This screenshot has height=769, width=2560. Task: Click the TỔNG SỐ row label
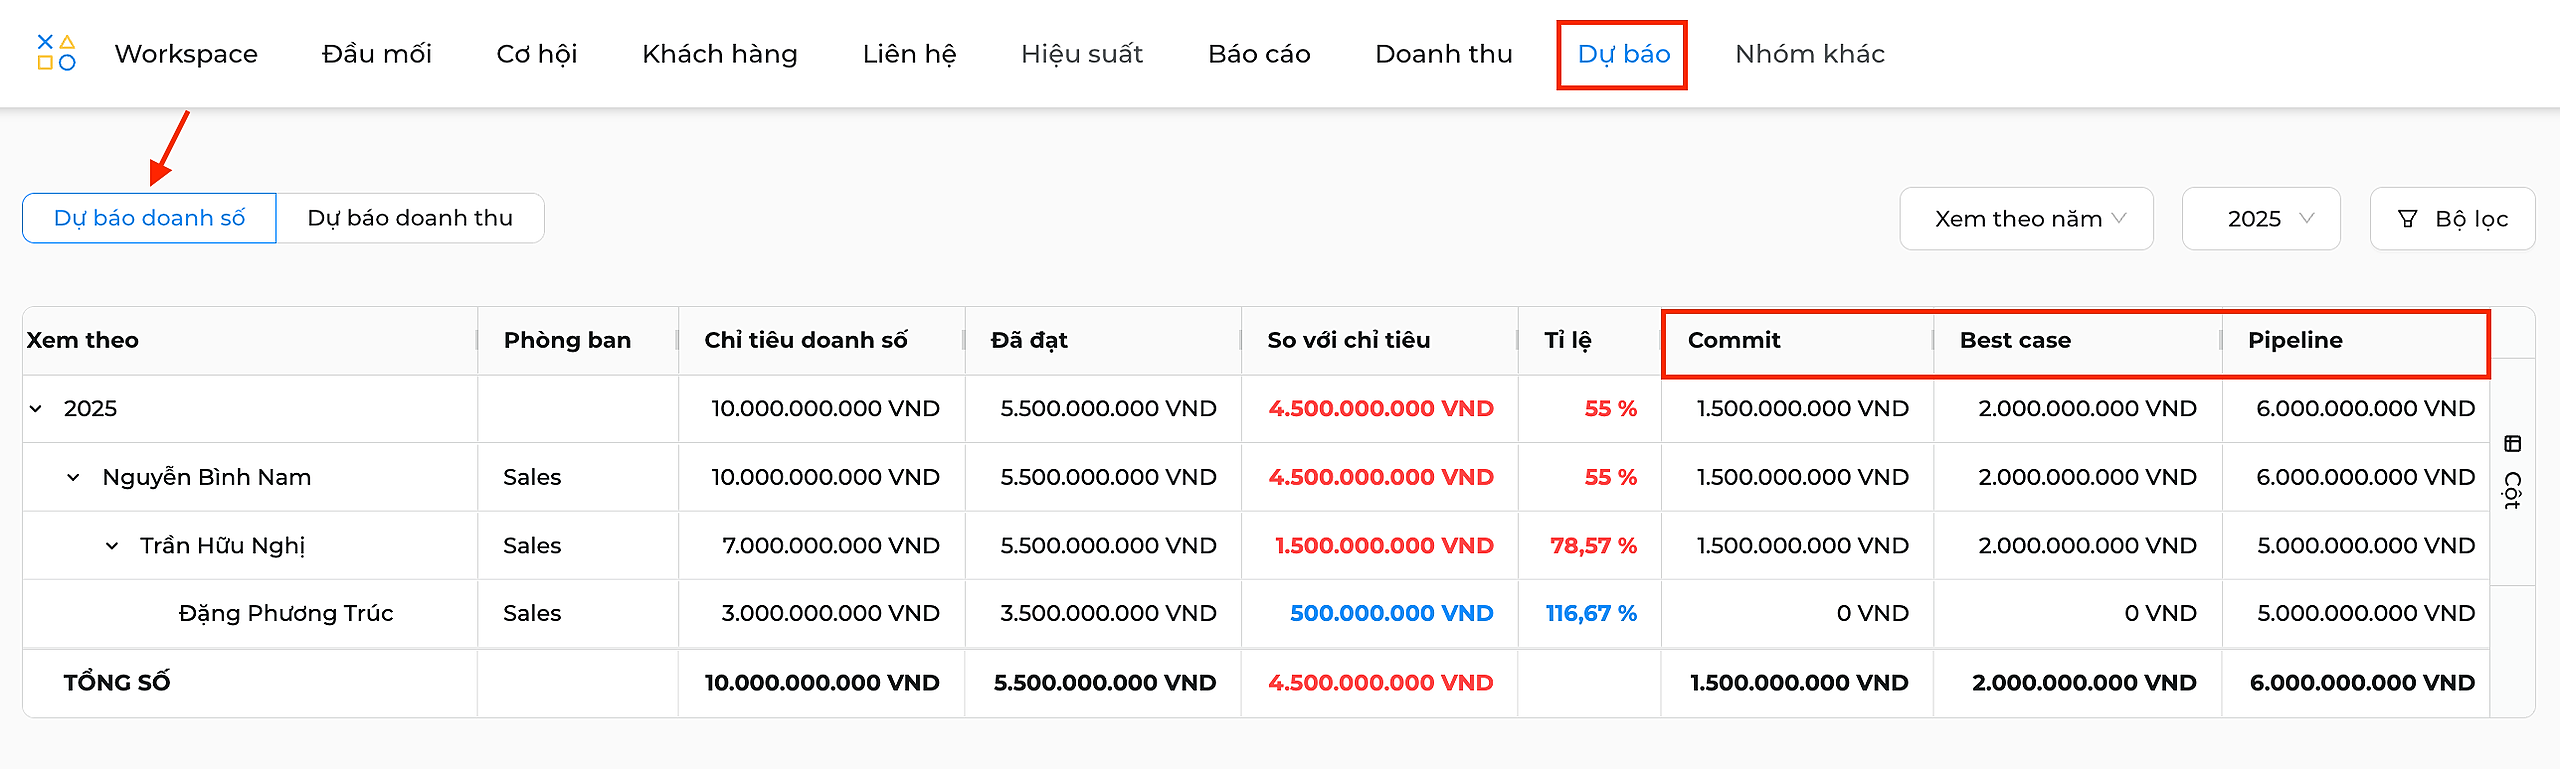[x=117, y=683]
